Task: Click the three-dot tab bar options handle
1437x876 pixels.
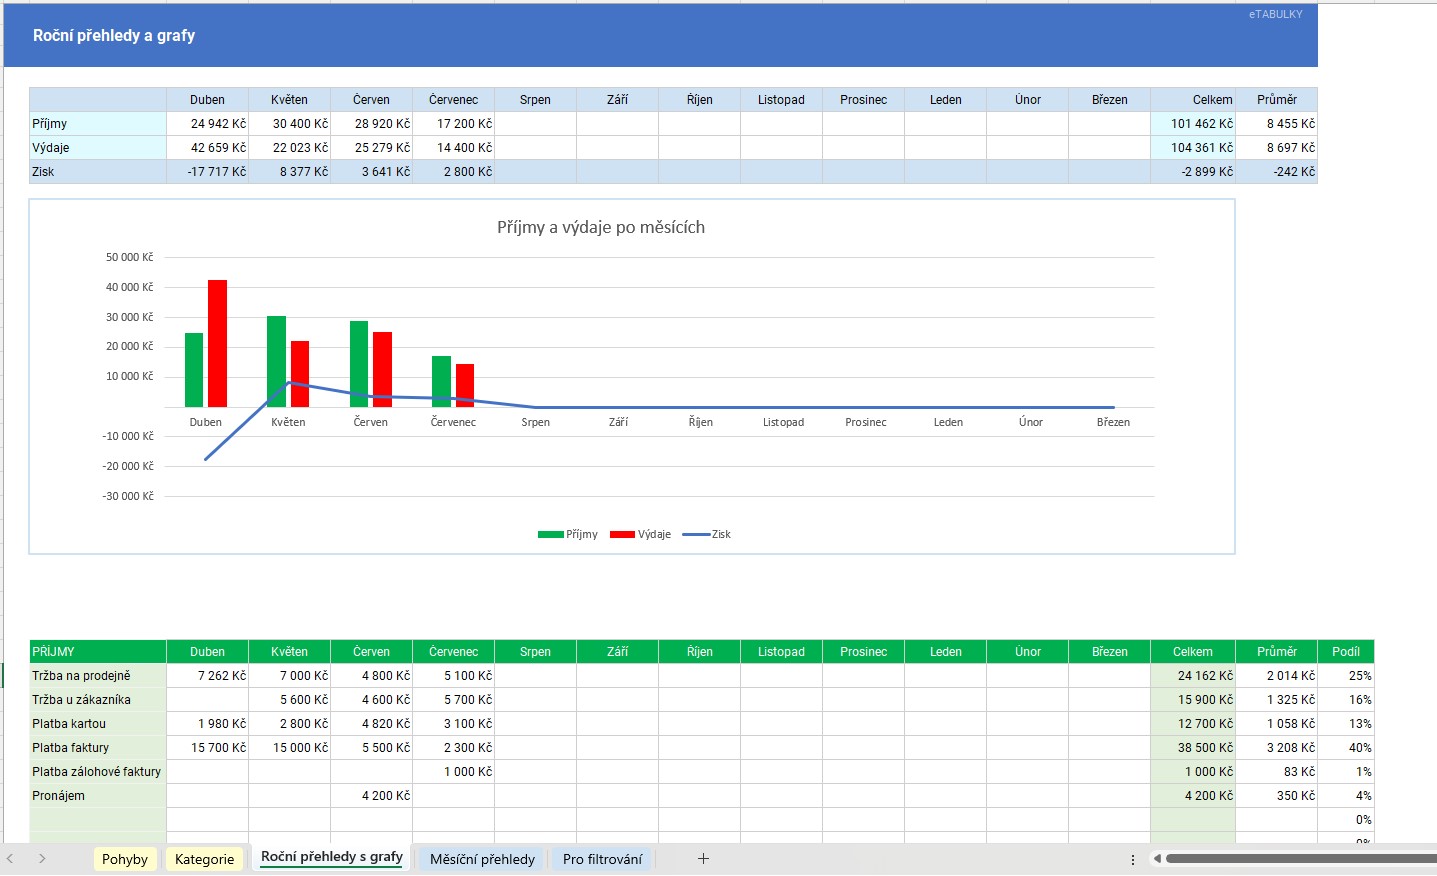Action: tap(1132, 859)
